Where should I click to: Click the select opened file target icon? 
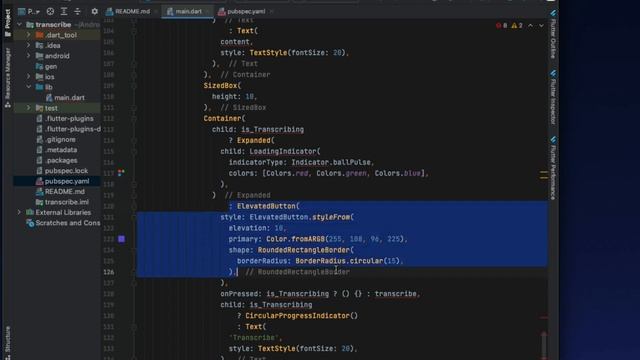(50, 11)
